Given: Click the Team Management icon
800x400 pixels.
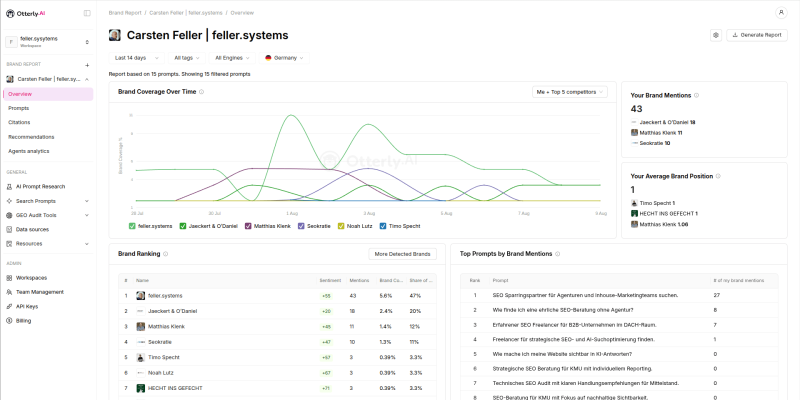Looking at the screenshot, I should [10, 292].
